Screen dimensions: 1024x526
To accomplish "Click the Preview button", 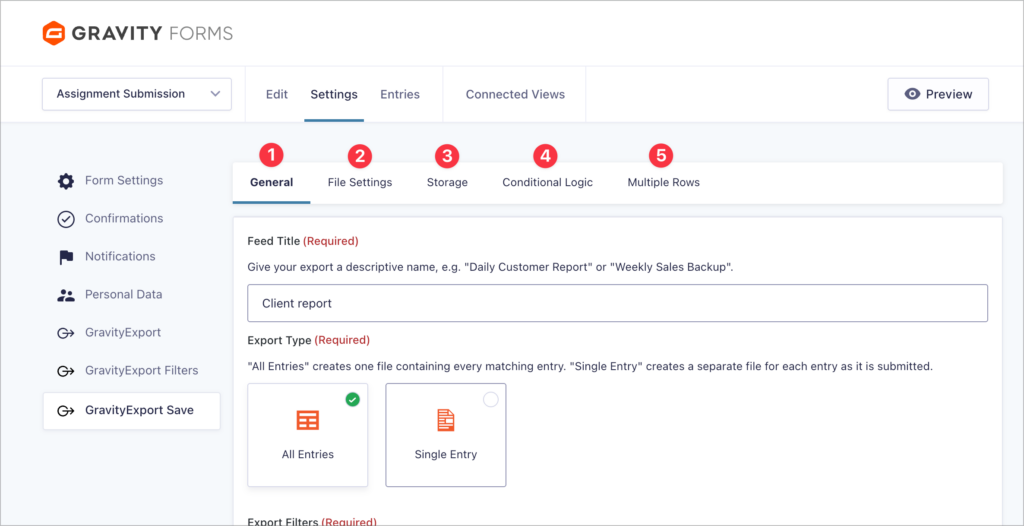I will [938, 94].
